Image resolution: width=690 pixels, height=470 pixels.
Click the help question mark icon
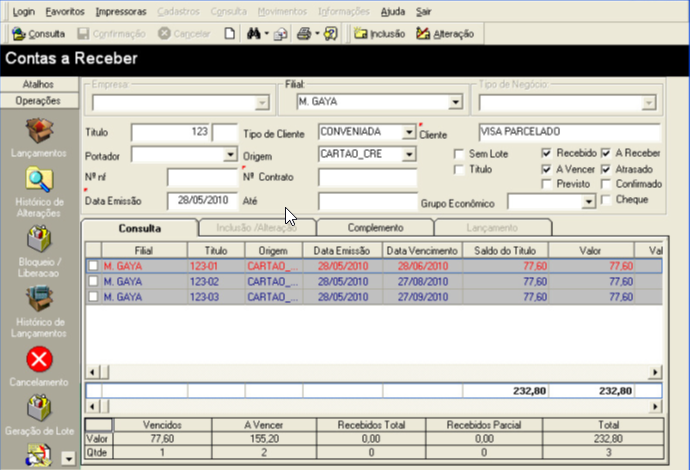pos(330,33)
